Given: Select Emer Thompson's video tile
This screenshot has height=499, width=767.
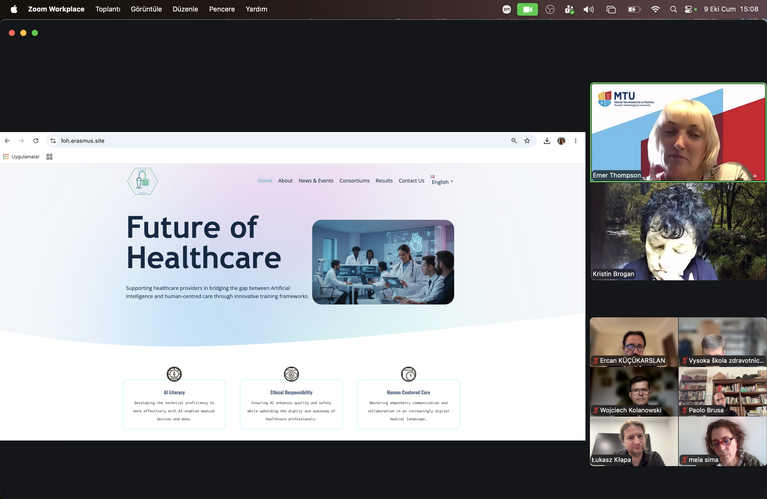Looking at the screenshot, I should tap(678, 133).
